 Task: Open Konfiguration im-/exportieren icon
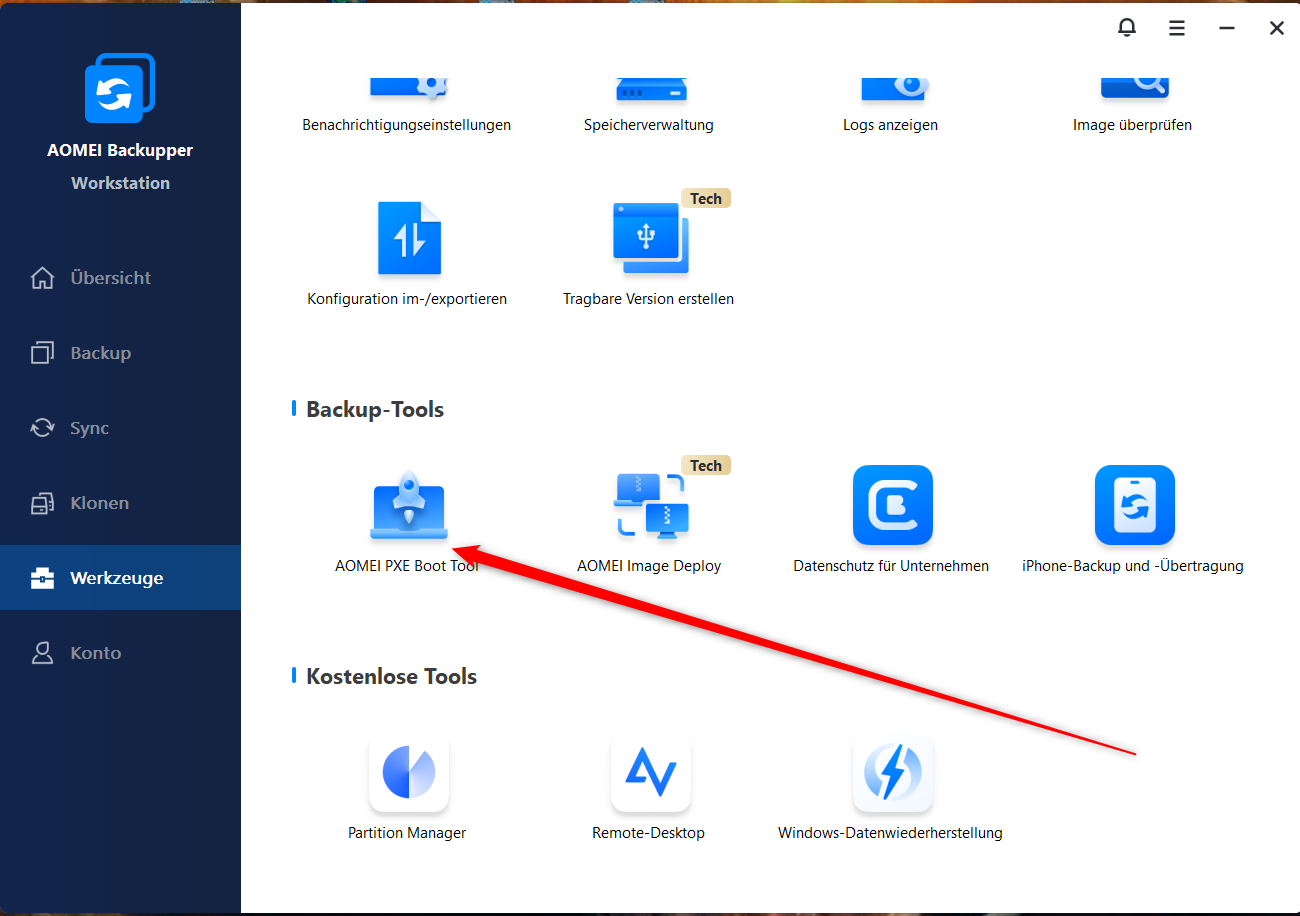[x=408, y=238]
